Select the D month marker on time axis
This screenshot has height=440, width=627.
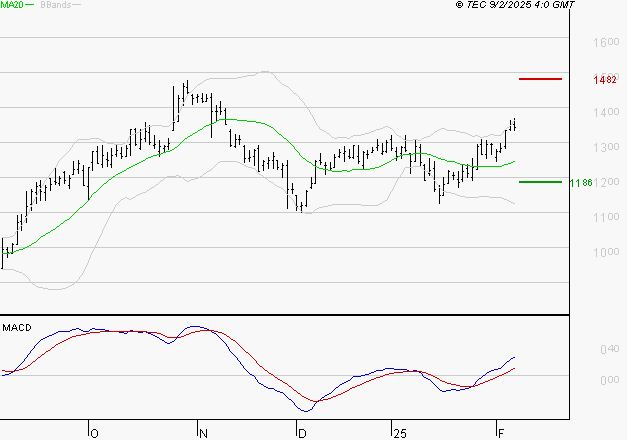[x=301, y=431]
